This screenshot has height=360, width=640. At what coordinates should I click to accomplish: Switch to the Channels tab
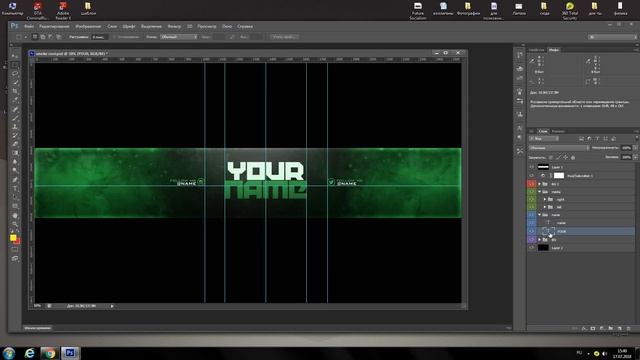(558, 131)
